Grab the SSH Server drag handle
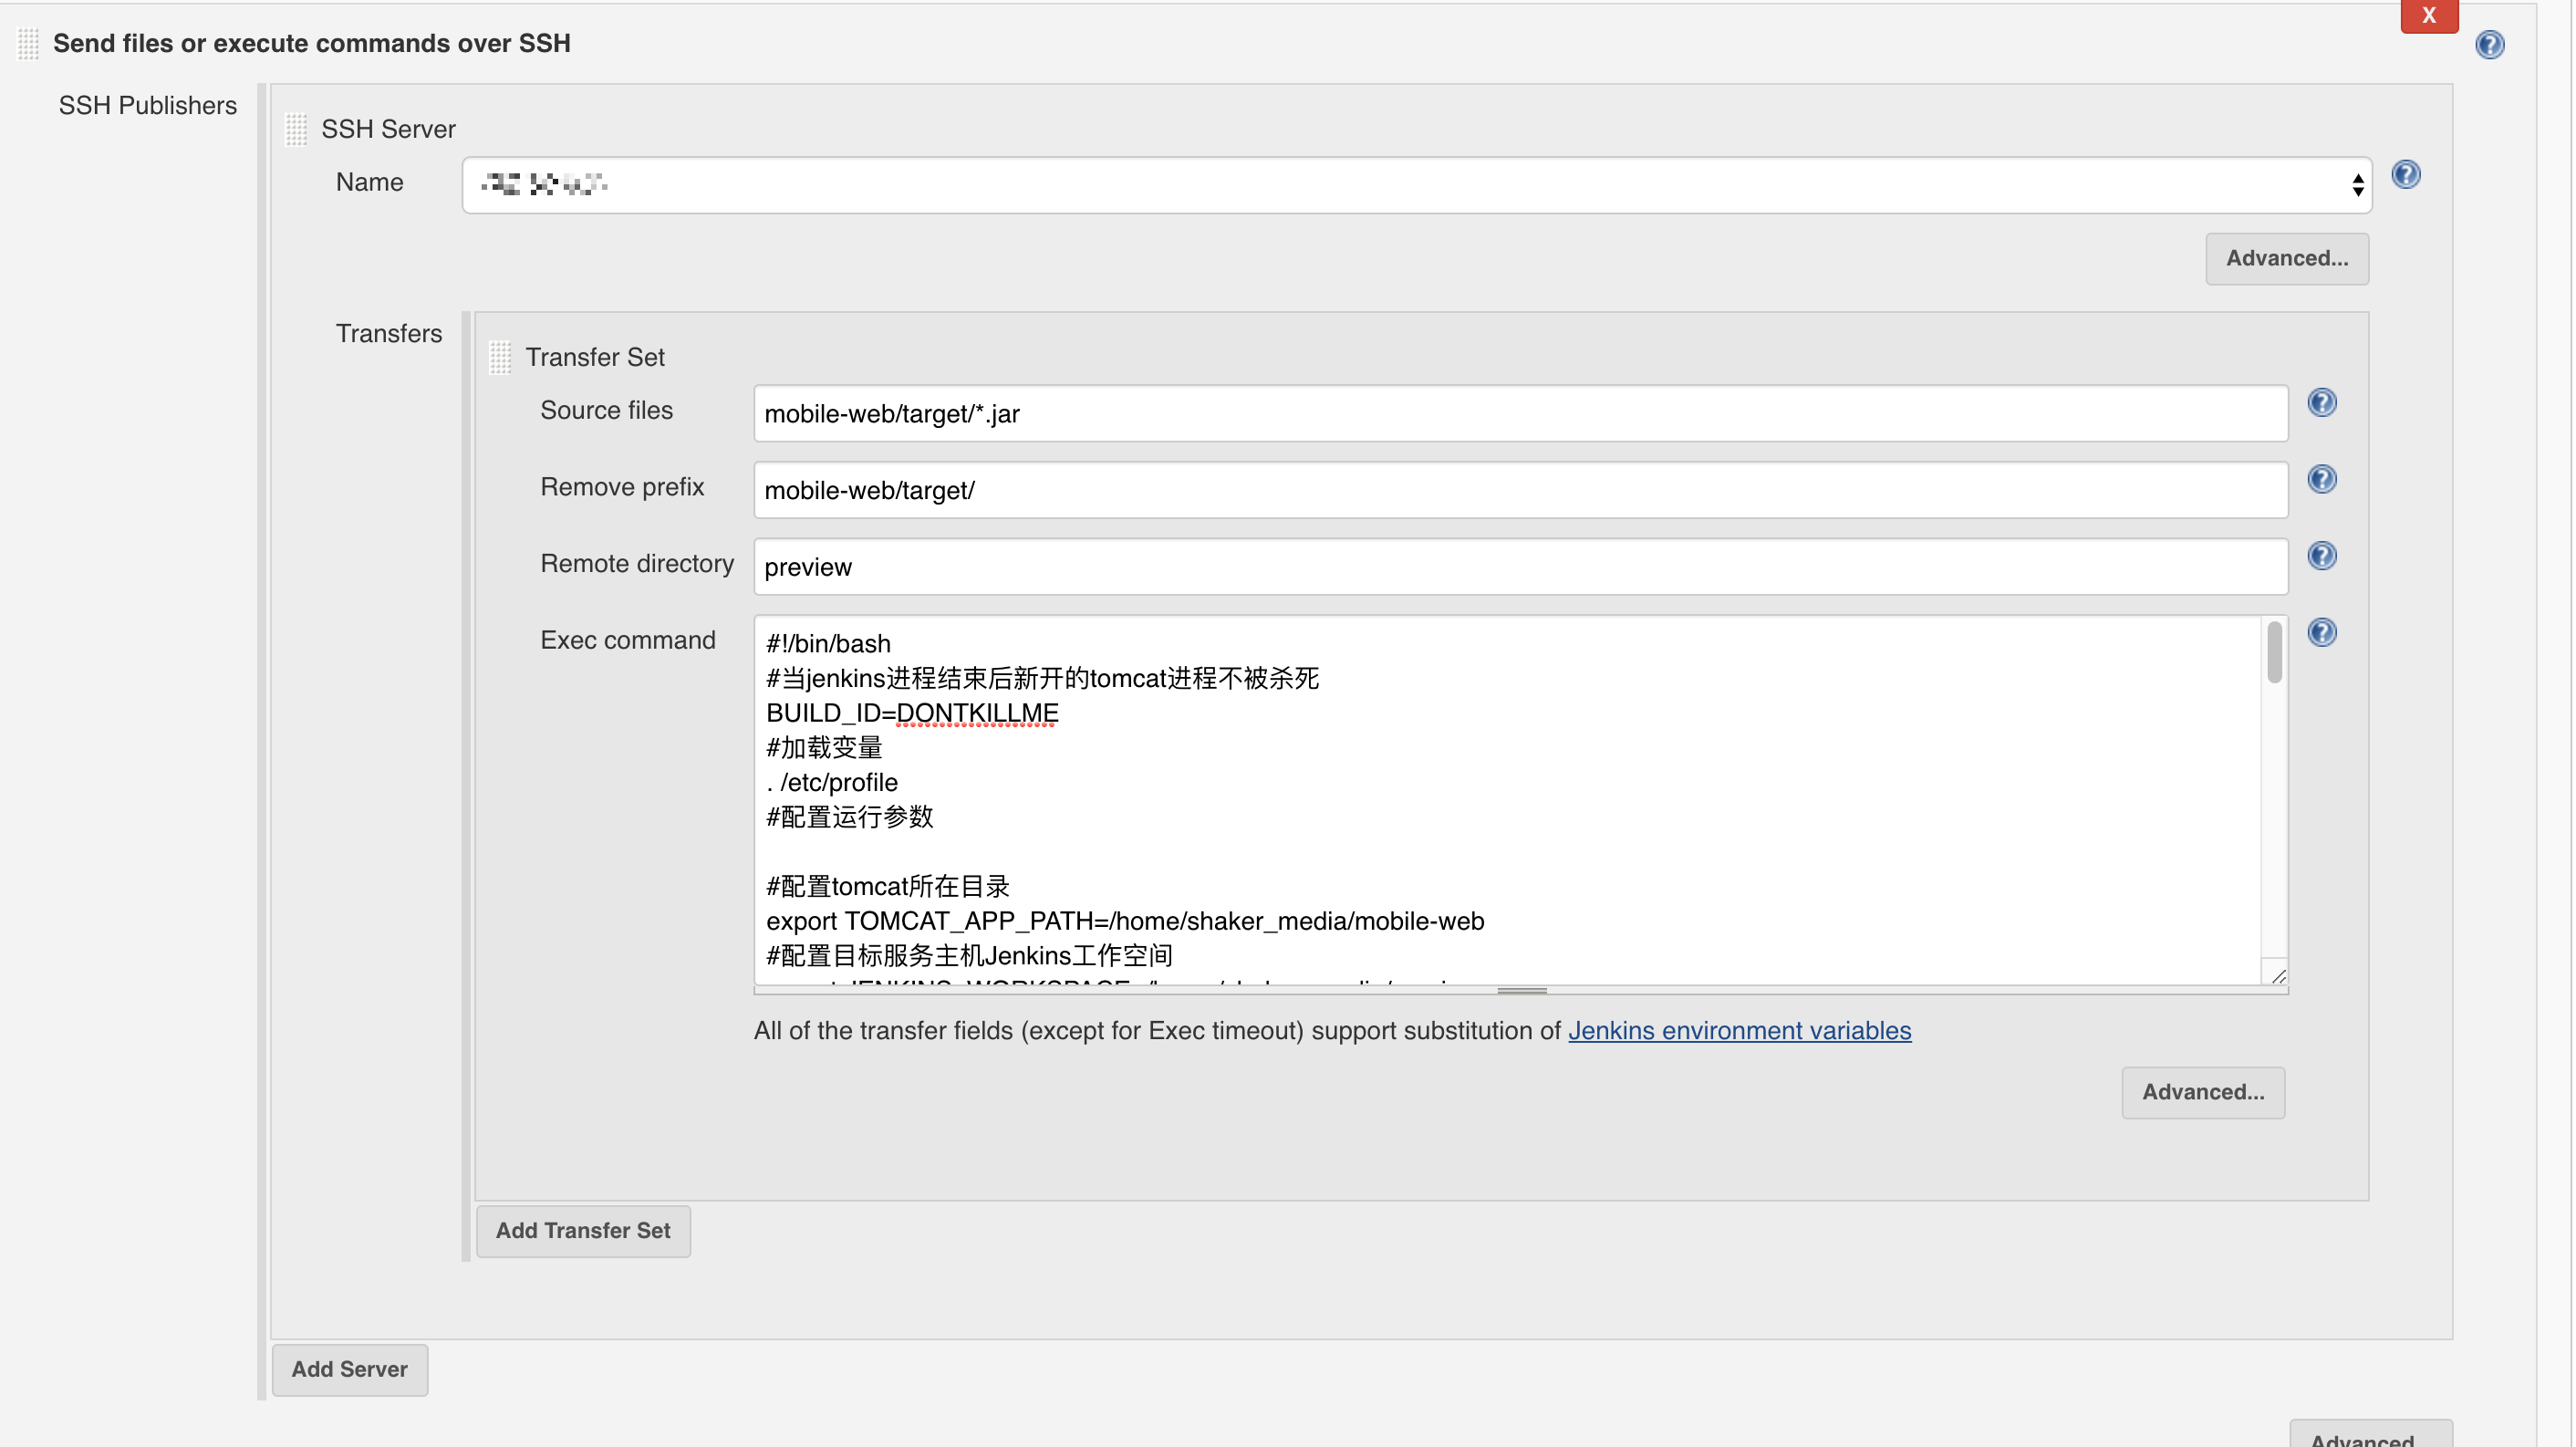2576x1447 pixels. click(x=296, y=129)
